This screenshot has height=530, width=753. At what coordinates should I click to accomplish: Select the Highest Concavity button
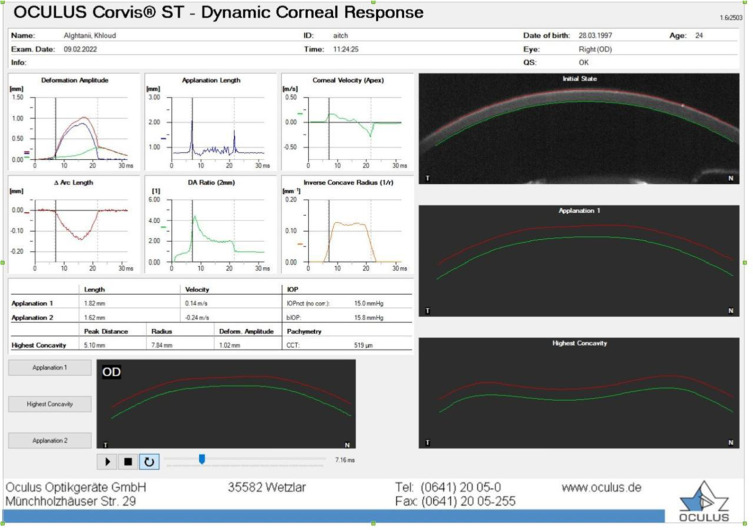(50, 404)
